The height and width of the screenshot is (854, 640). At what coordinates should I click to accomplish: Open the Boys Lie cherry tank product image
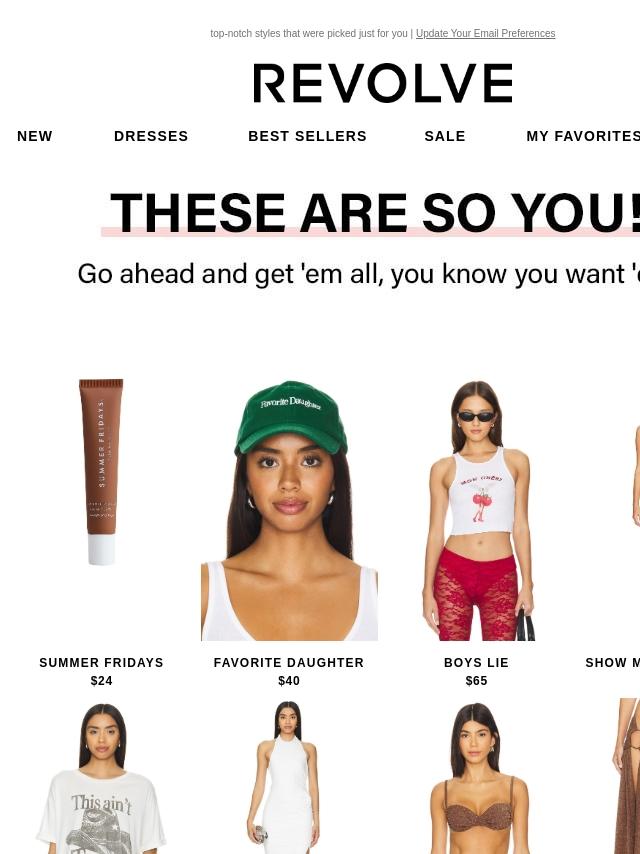point(477,510)
